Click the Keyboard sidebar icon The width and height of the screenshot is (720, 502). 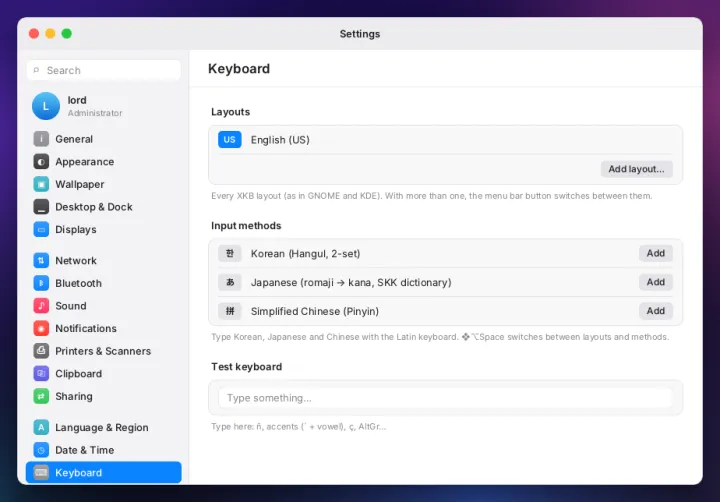point(41,472)
